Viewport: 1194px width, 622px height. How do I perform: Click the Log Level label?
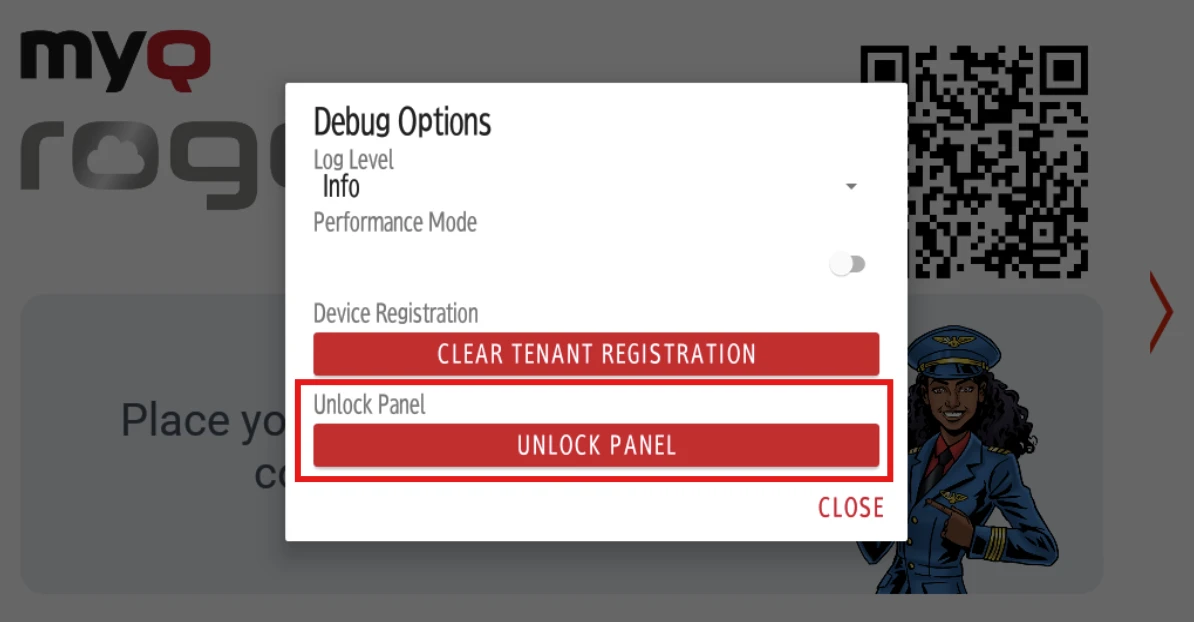pyautogui.click(x=353, y=160)
